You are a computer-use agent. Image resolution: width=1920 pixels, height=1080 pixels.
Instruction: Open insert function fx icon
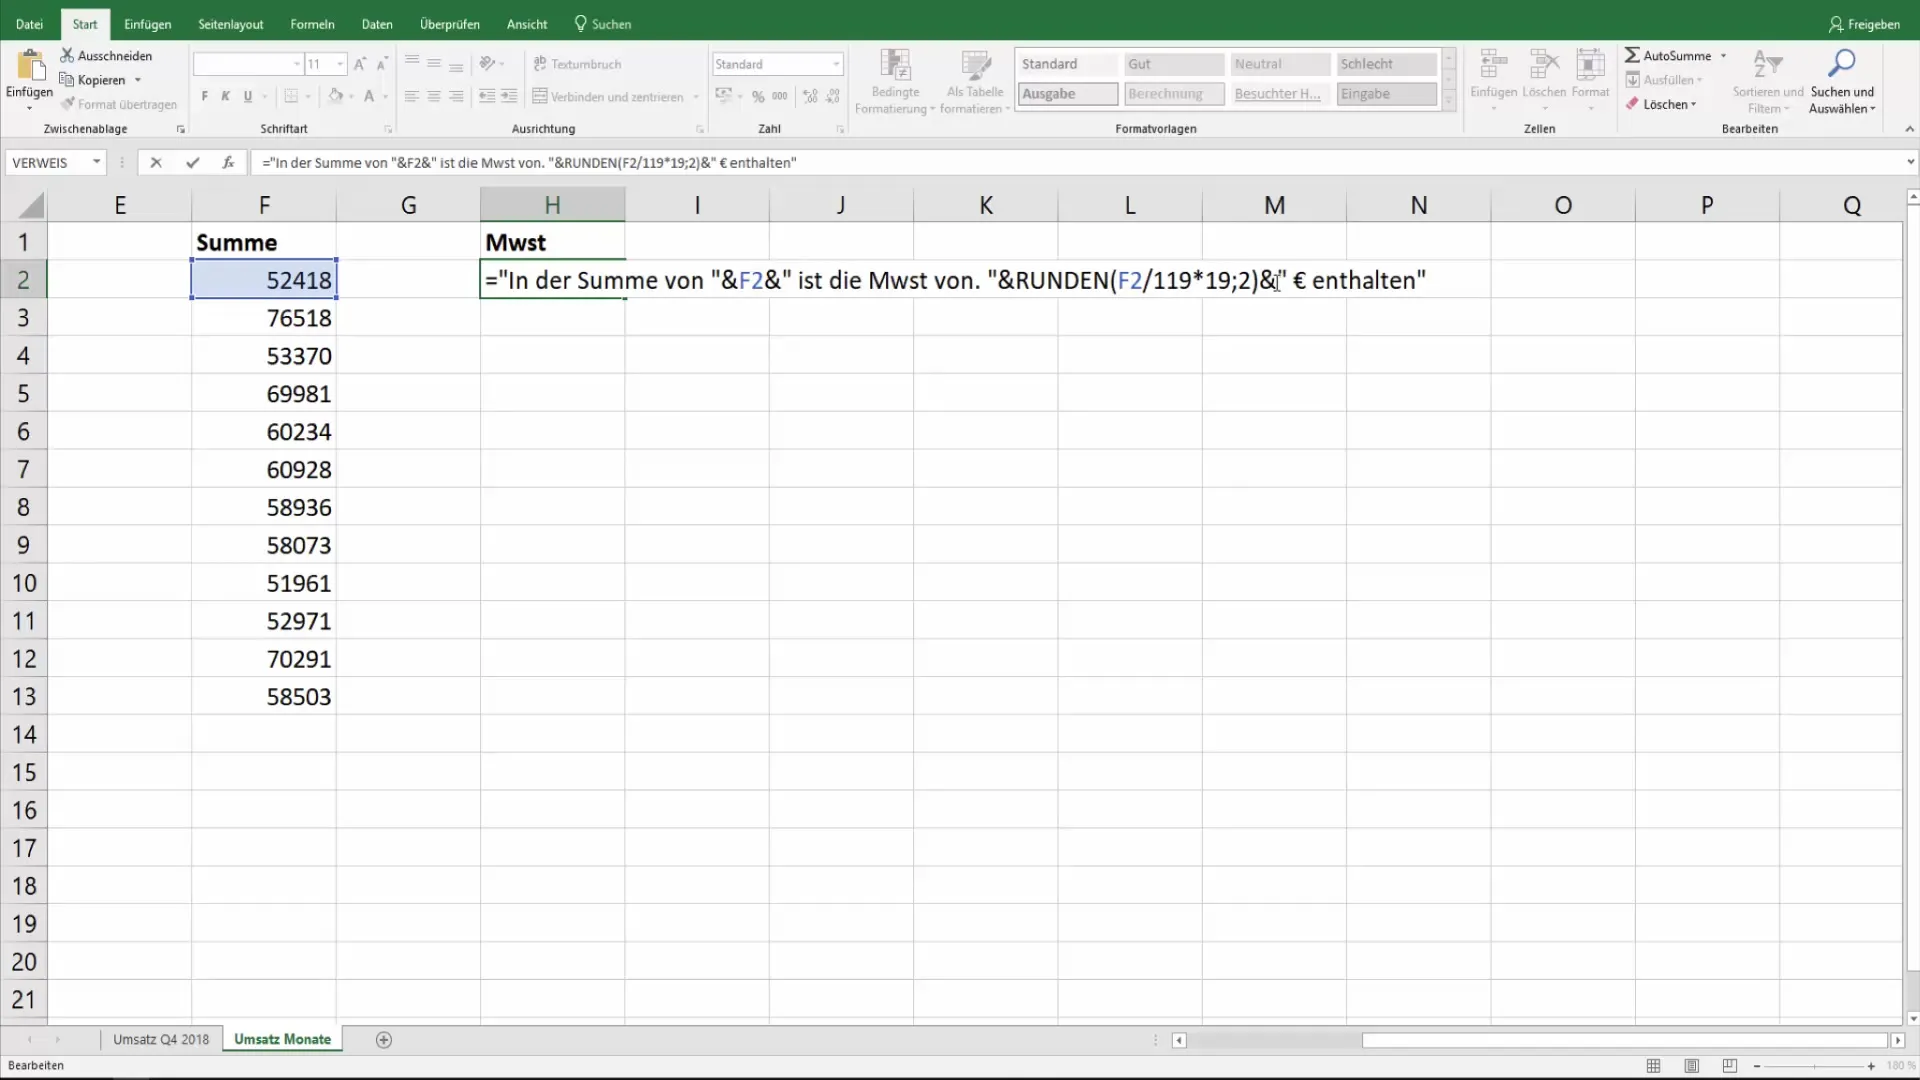coord(228,162)
